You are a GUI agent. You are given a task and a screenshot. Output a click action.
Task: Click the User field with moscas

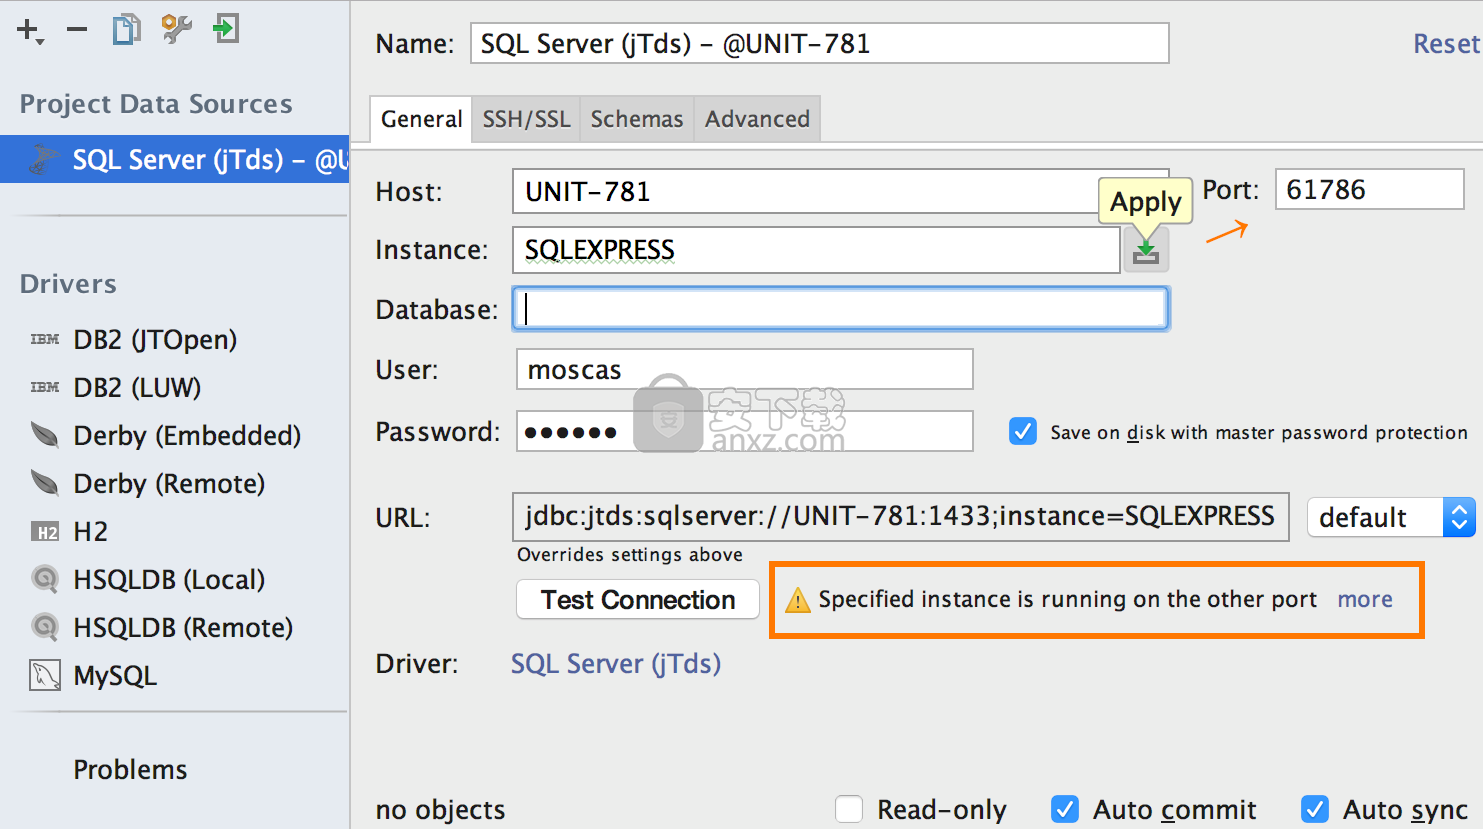[x=745, y=370]
